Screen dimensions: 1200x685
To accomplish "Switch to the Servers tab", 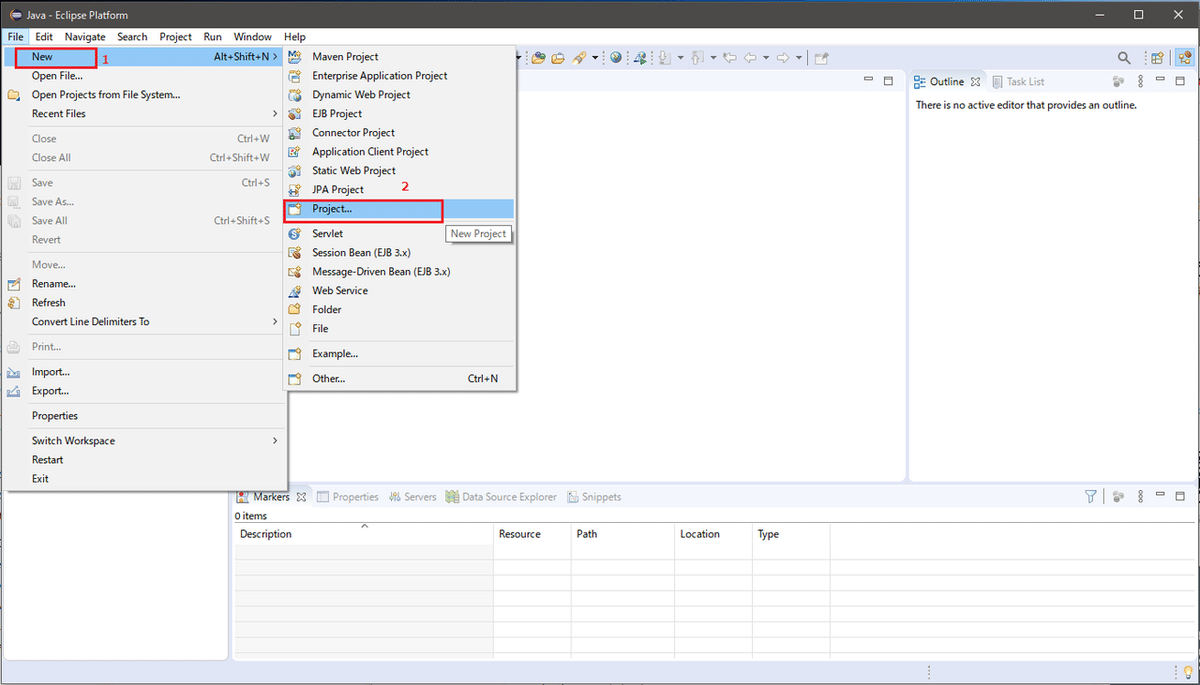I will click(412, 496).
